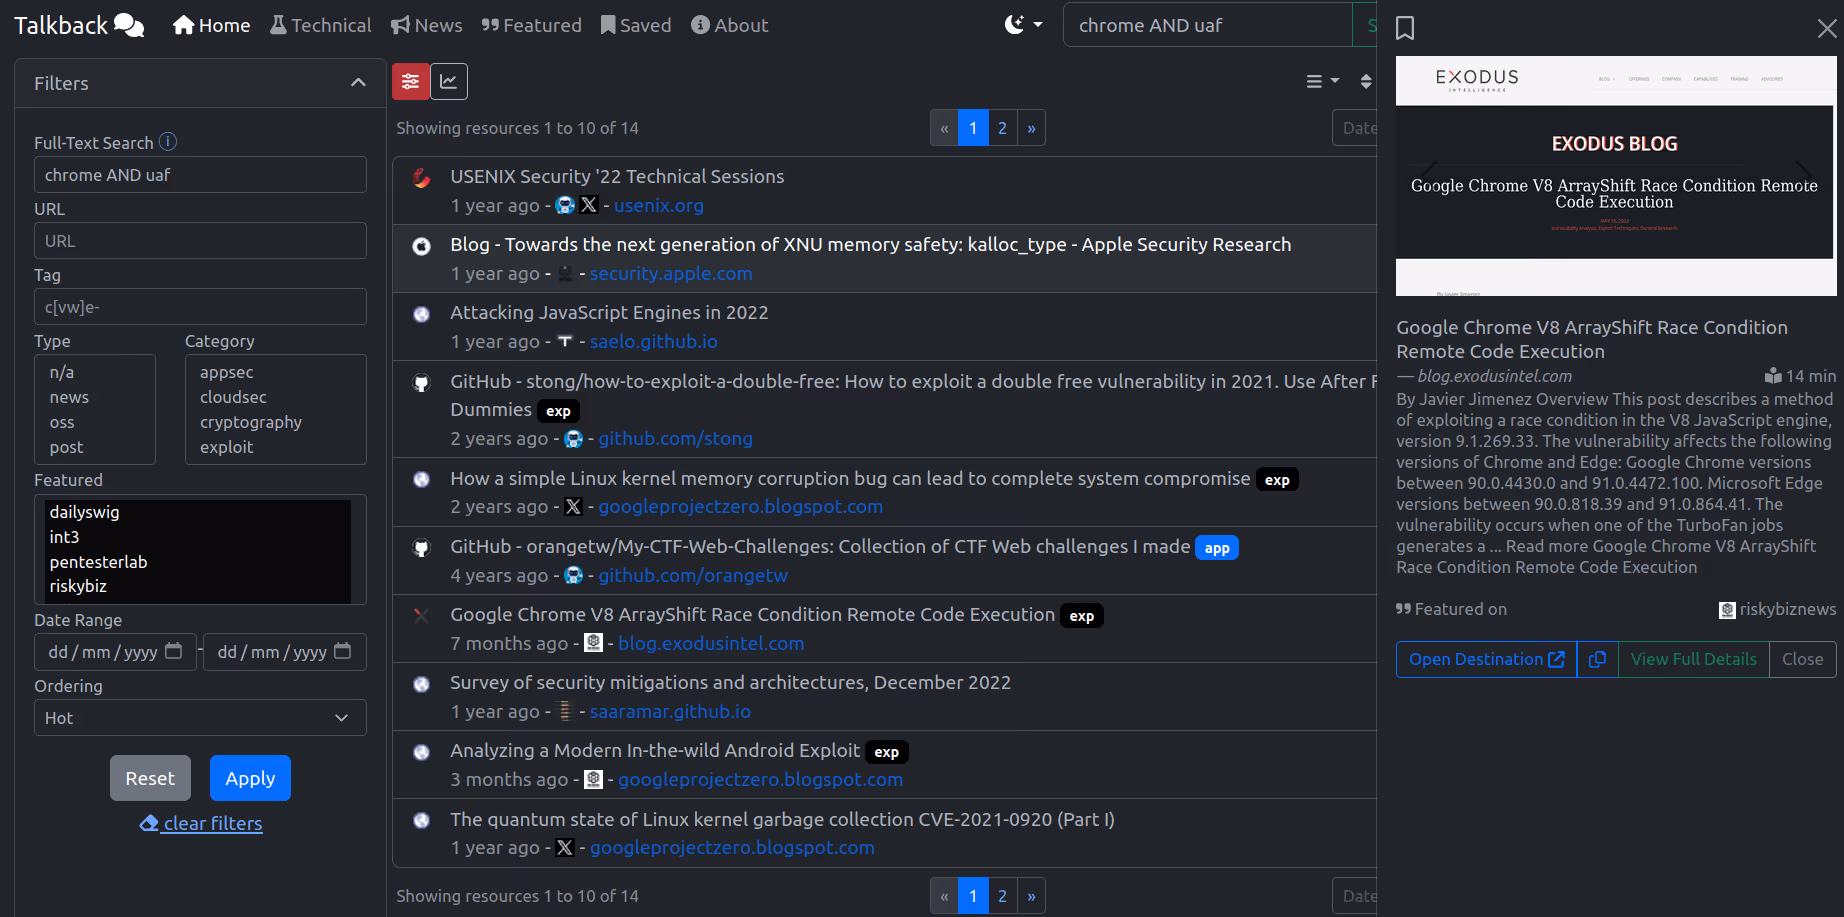Click the Talkback logo chat icon
Image resolution: width=1844 pixels, height=917 pixels.
coord(129,25)
